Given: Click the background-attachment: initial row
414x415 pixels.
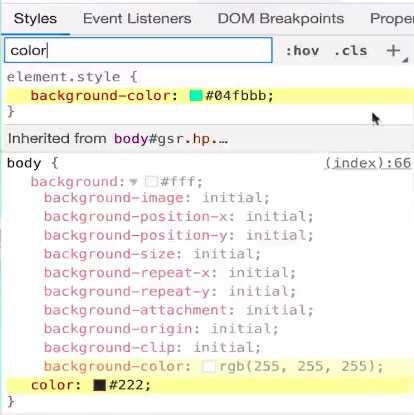Looking at the screenshot, I should click(x=179, y=310).
